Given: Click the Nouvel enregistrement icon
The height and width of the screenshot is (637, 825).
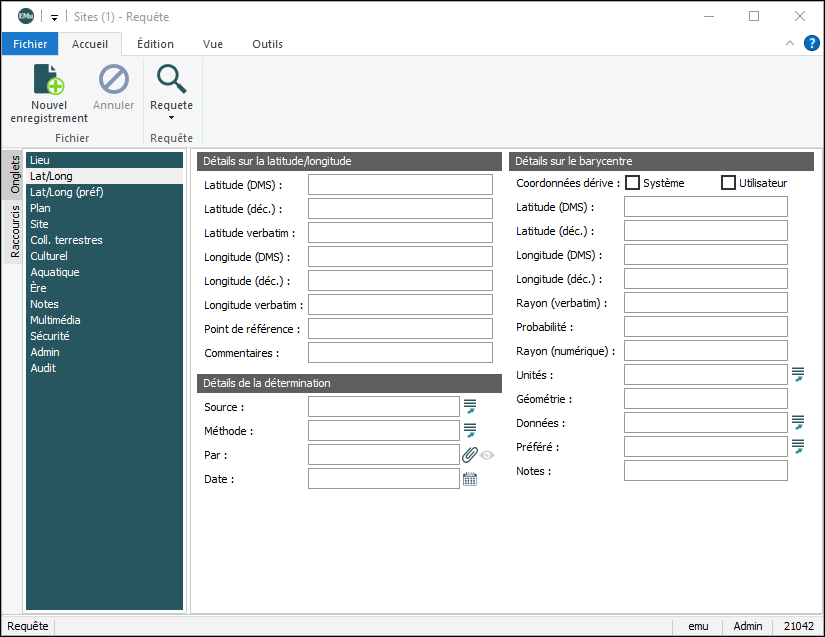Looking at the screenshot, I should click(x=49, y=80).
